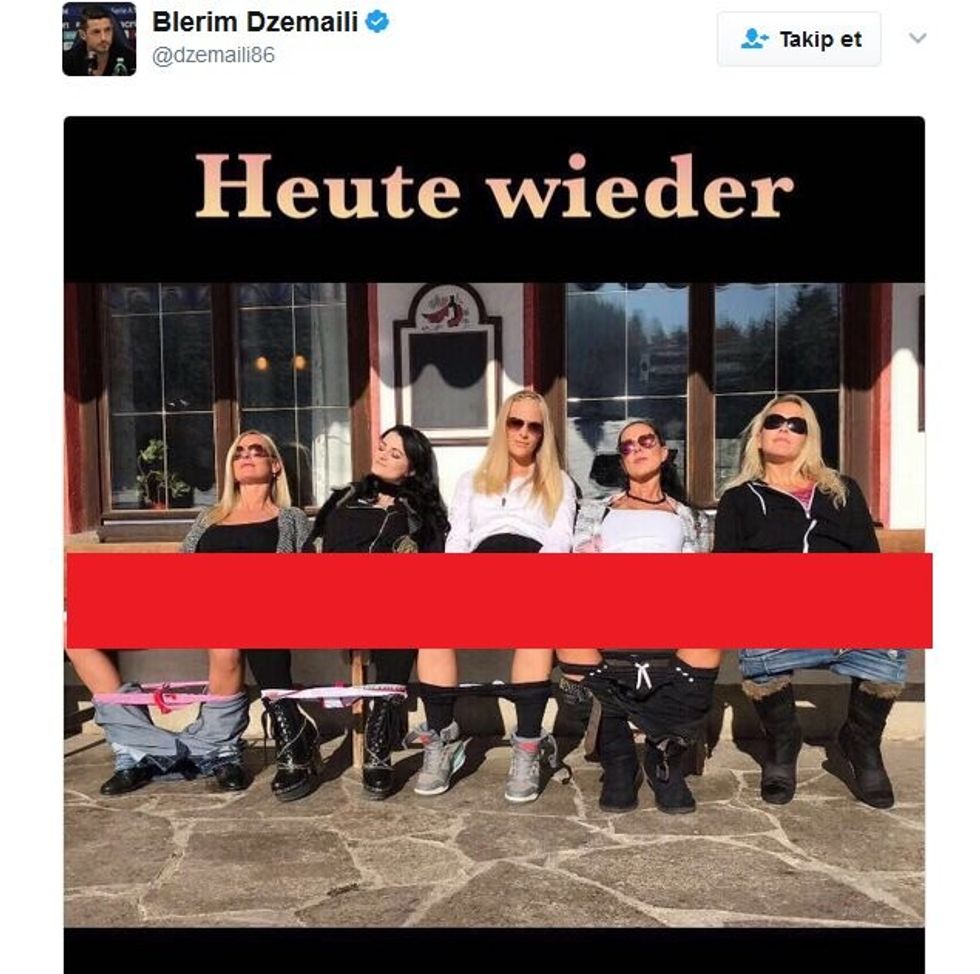Click the black lace-up boots in photo
The height and width of the screenshot is (974, 980).
(x=334, y=747)
